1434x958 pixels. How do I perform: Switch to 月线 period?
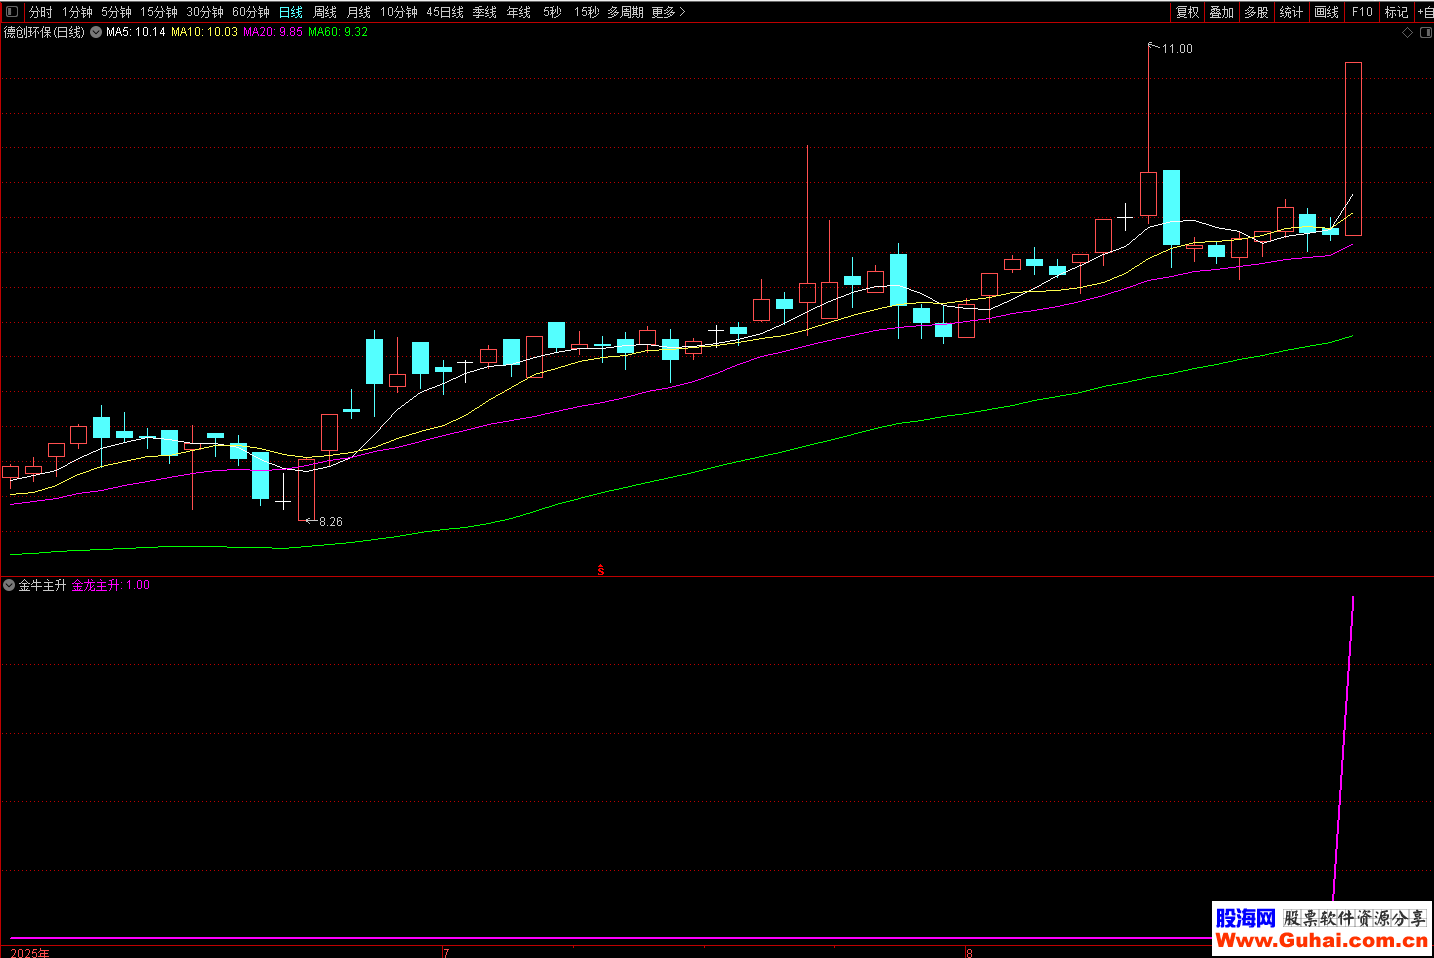pyautogui.click(x=359, y=12)
